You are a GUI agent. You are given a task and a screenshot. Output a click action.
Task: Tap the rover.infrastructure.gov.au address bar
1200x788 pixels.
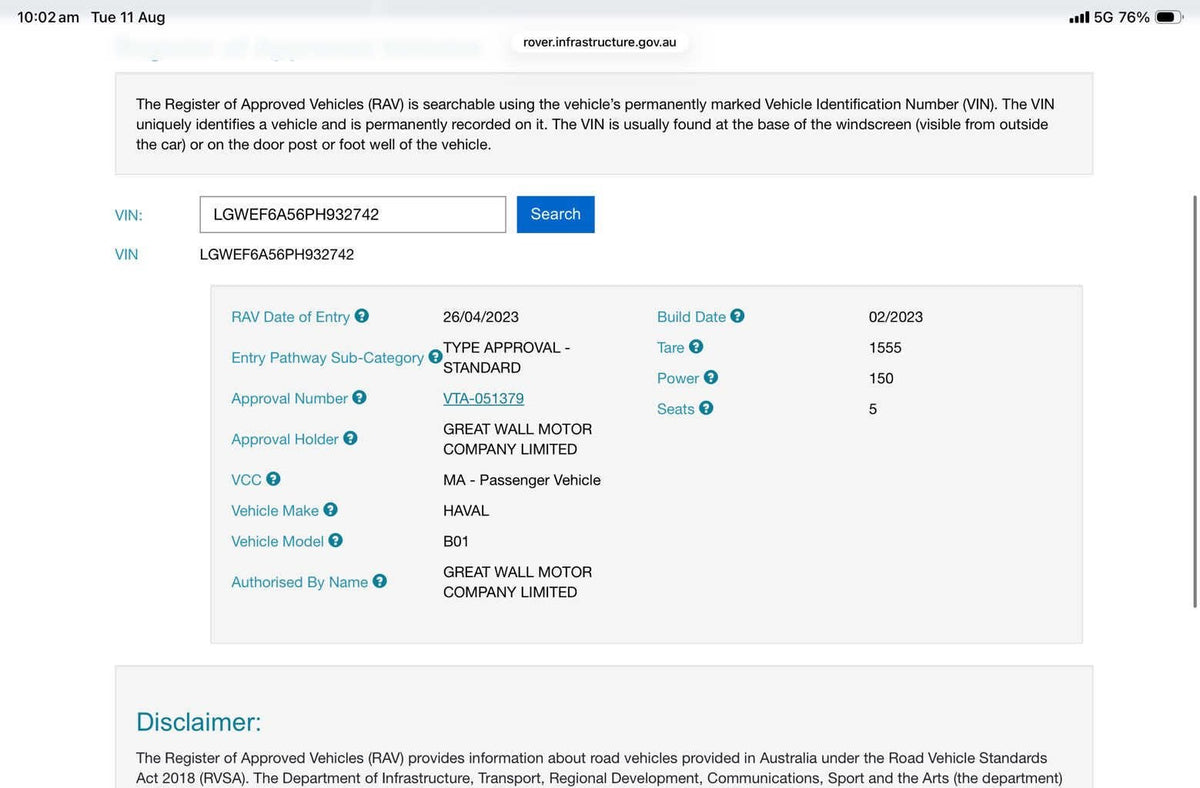coord(600,43)
